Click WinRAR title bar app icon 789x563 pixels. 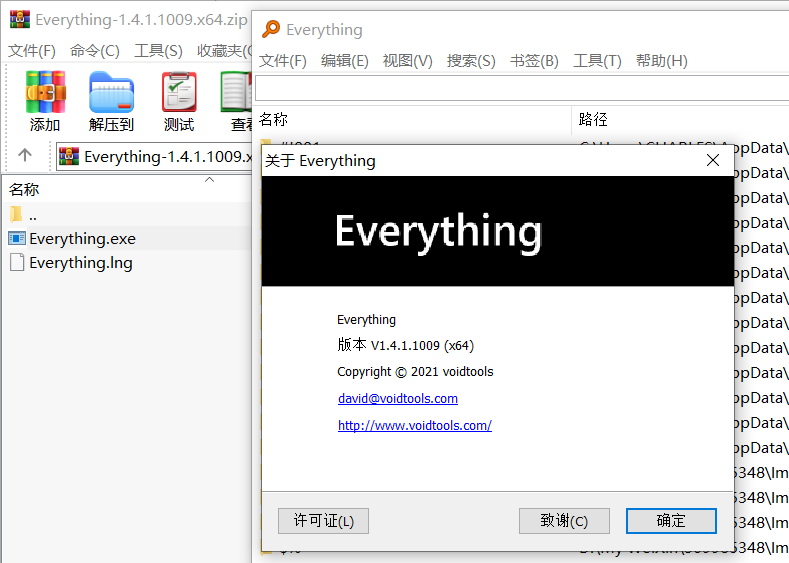20,19
